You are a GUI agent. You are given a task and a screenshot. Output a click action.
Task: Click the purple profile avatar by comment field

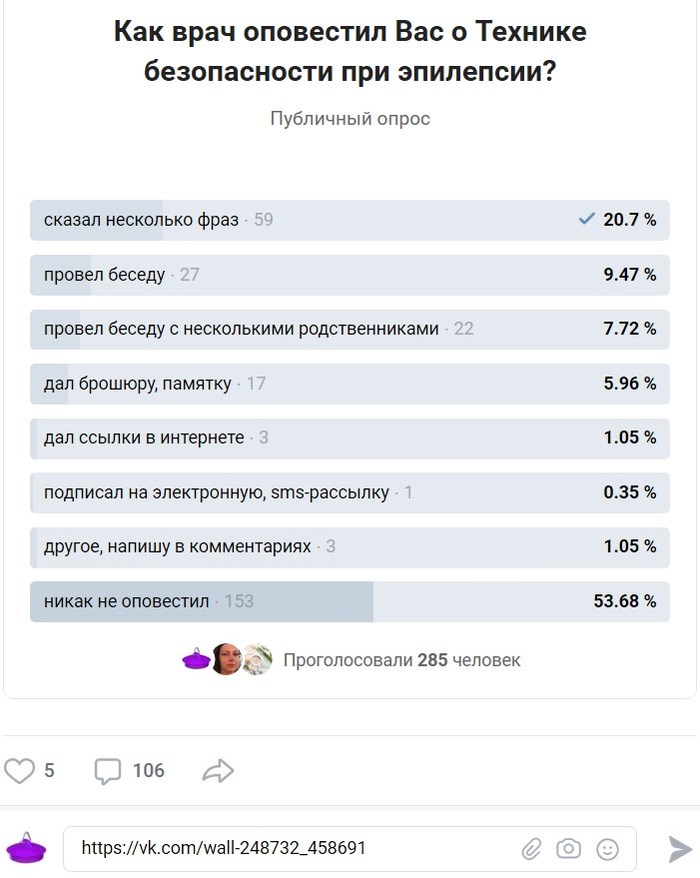26,849
